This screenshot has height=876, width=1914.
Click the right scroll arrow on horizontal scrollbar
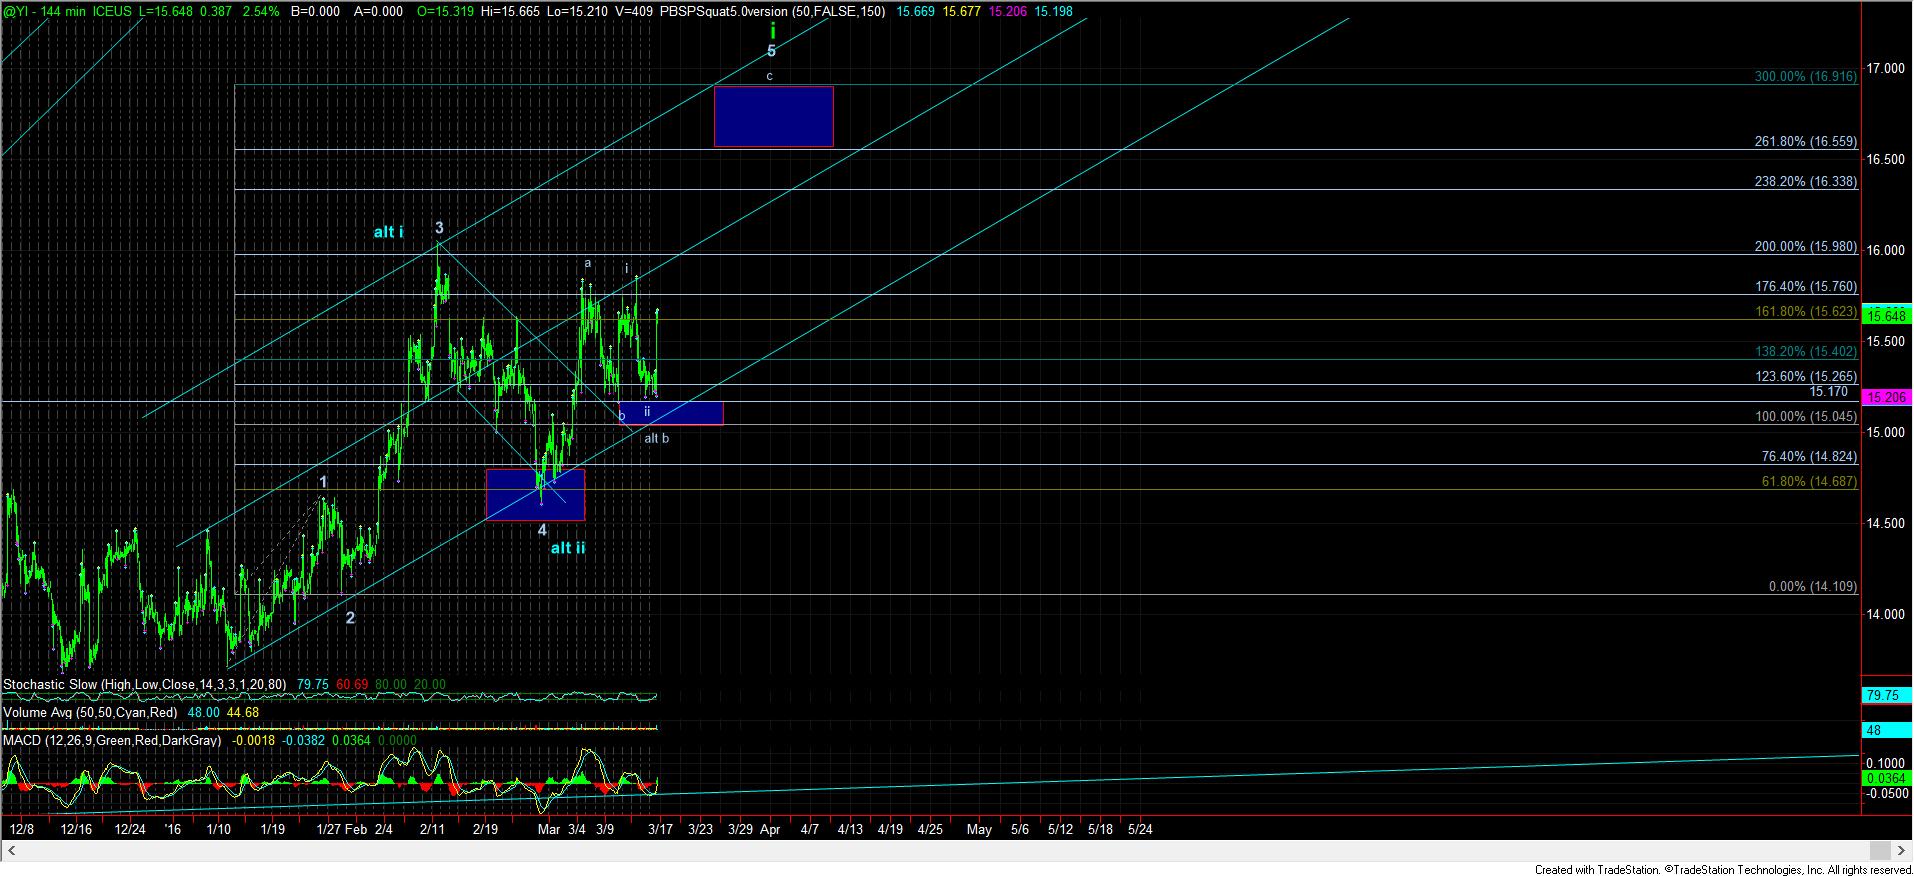coord(1900,850)
